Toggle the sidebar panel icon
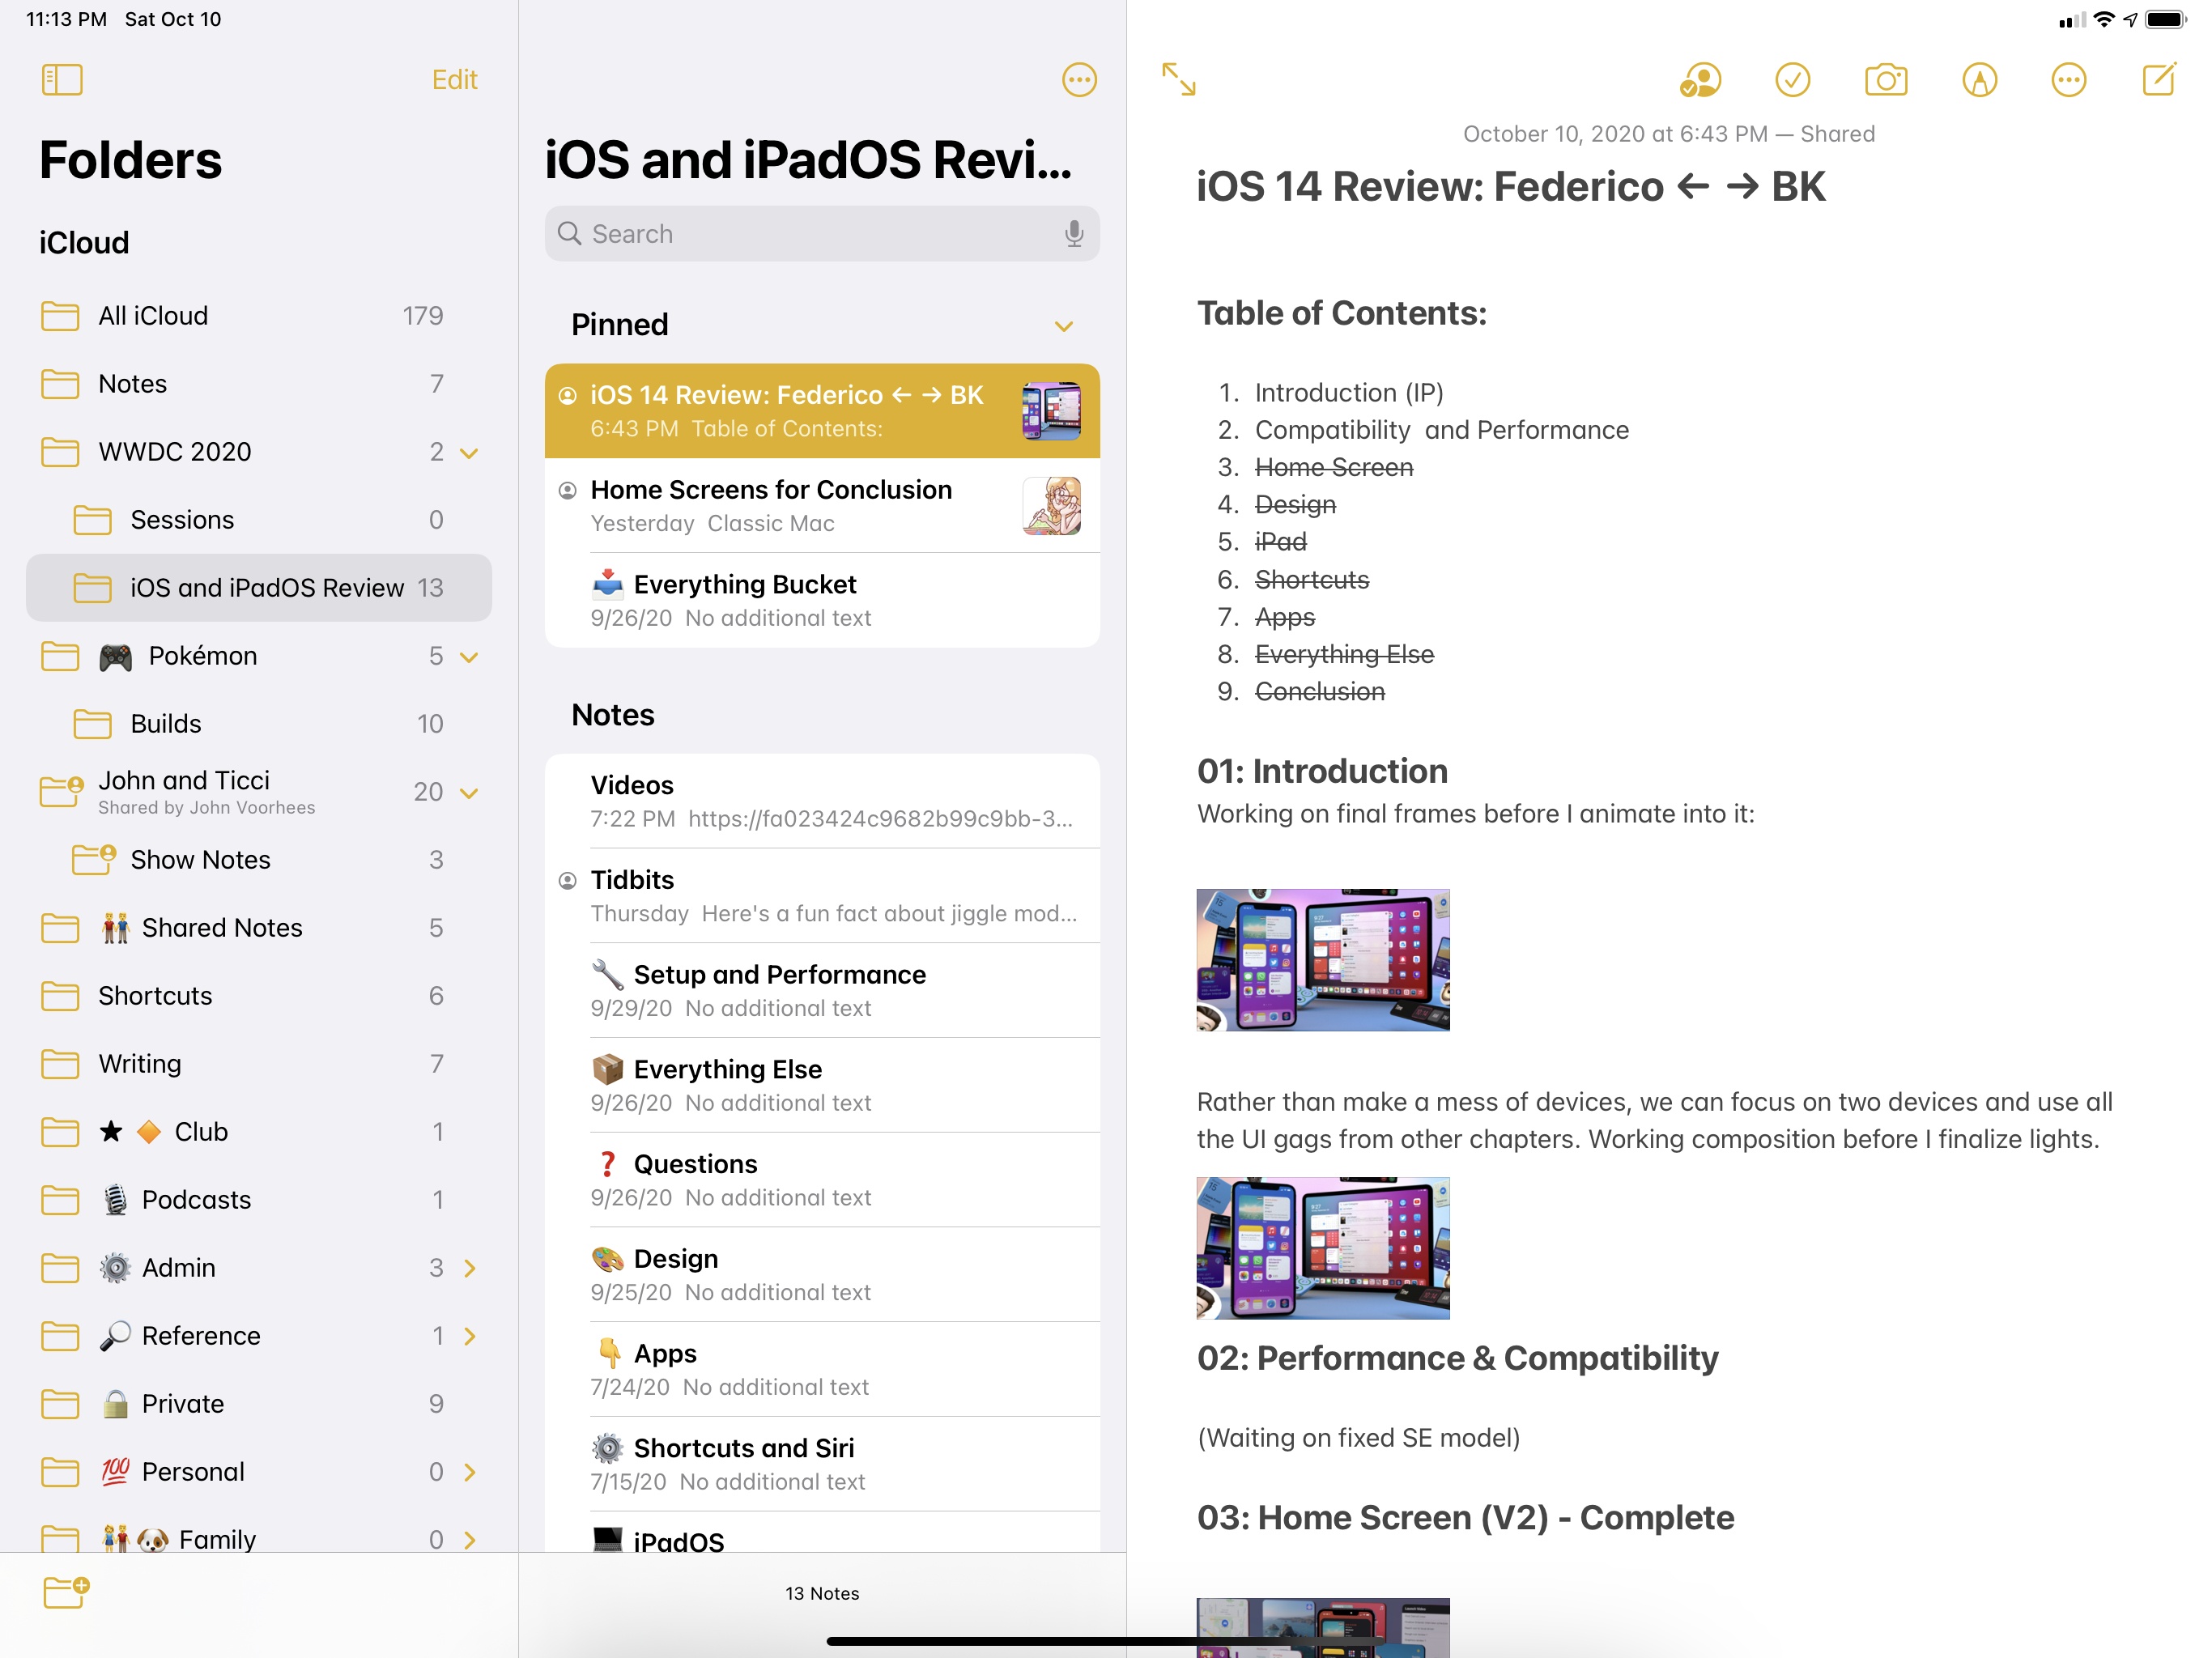The height and width of the screenshot is (1658, 2212). click(62, 80)
